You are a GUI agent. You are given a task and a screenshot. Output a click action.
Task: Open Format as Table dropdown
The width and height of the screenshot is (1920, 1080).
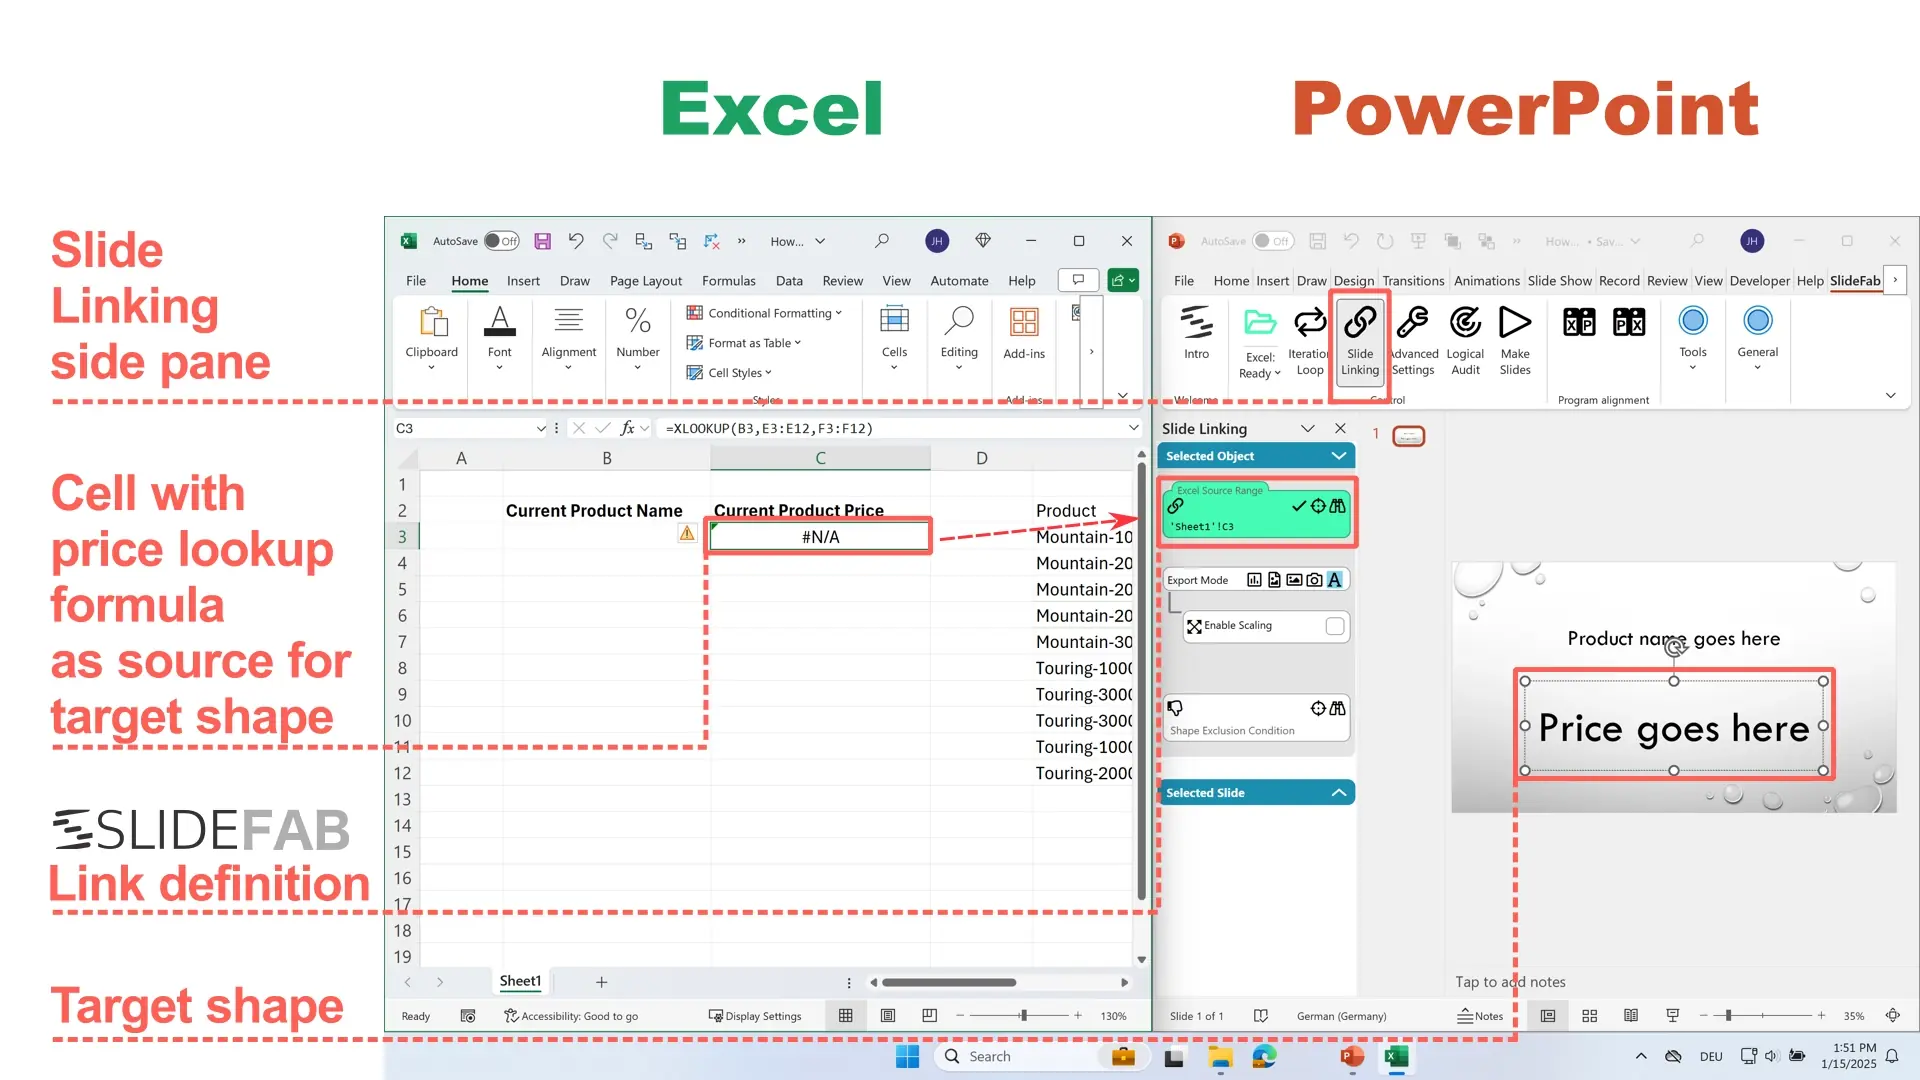click(x=744, y=343)
